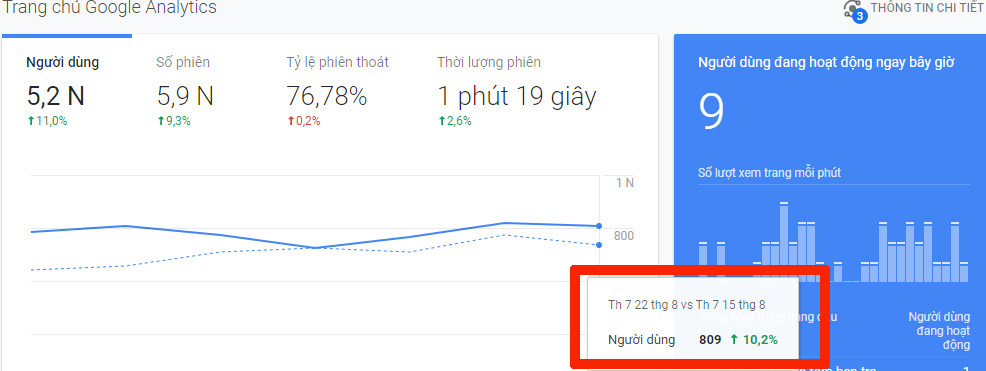The height and width of the screenshot is (371, 986).
Task: Click the 5,2 N users value
Action: click(55, 96)
